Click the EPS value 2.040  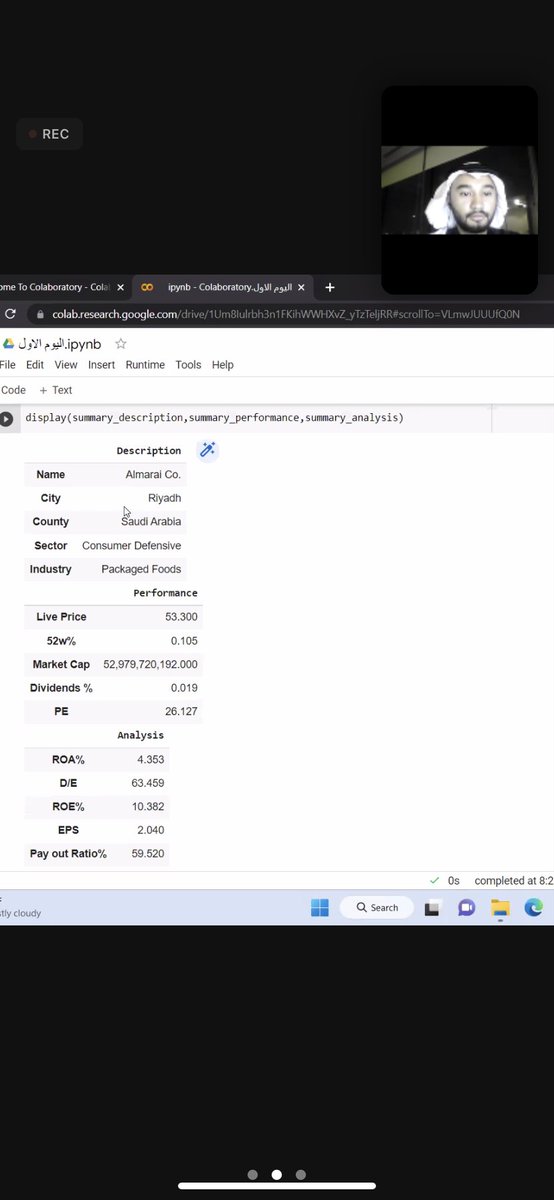(151, 830)
